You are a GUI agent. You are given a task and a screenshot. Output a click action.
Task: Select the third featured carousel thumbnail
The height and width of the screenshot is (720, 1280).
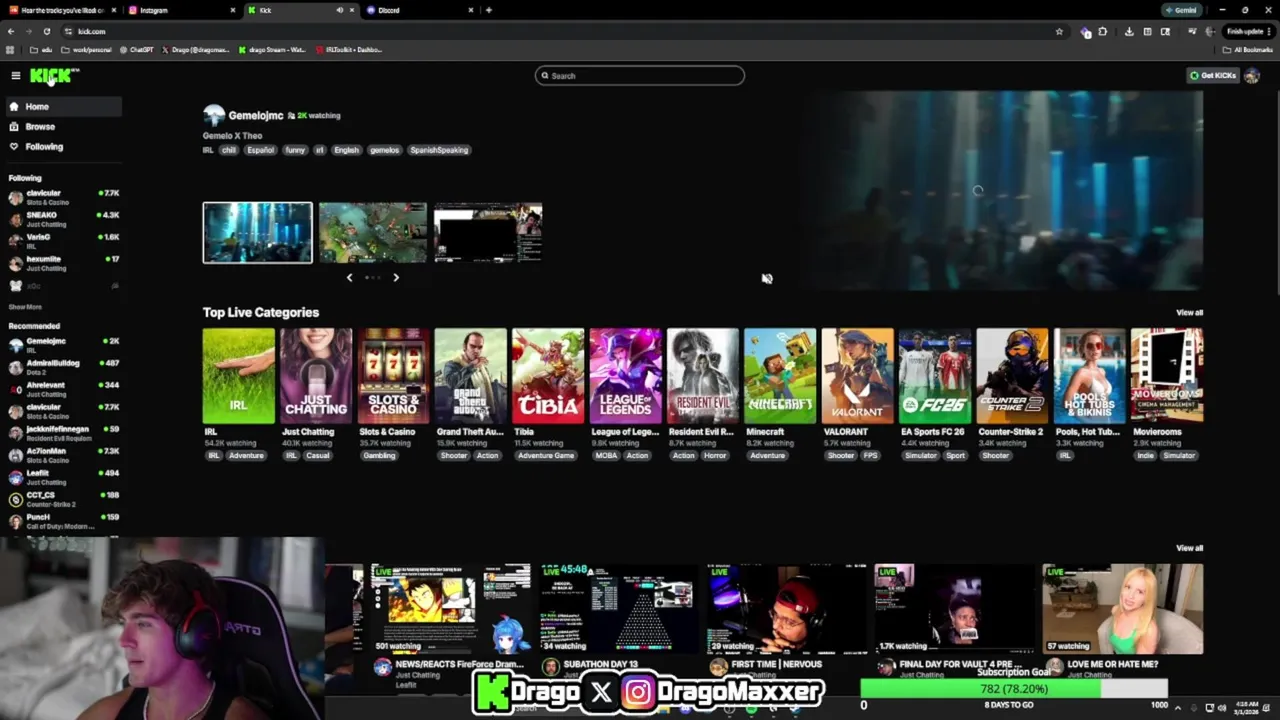pyautogui.click(x=488, y=232)
